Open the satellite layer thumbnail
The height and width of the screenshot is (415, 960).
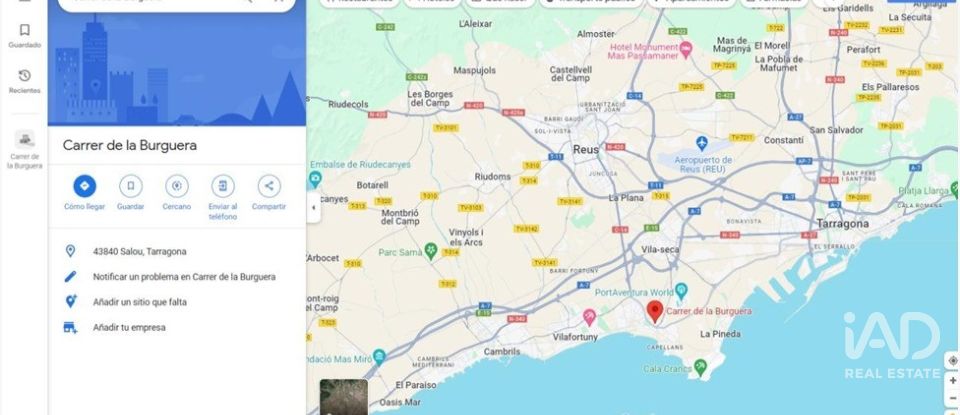[x=343, y=397]
